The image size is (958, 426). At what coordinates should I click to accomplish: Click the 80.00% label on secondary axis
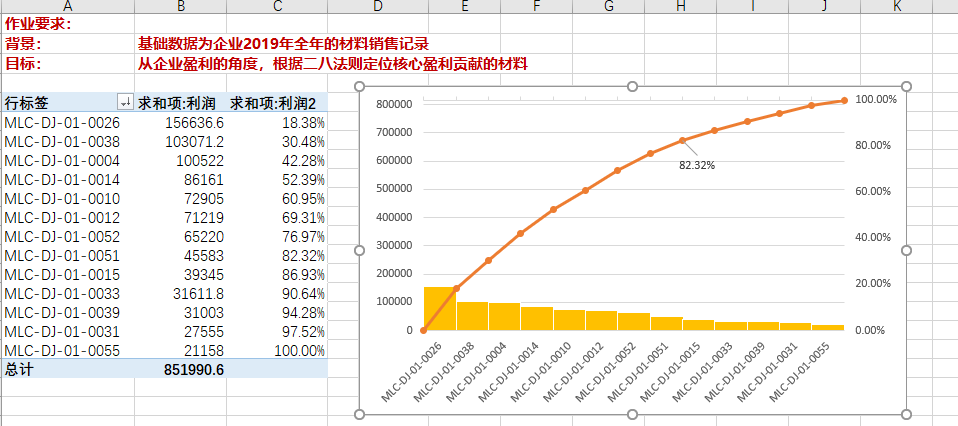[x=872, y=145]
